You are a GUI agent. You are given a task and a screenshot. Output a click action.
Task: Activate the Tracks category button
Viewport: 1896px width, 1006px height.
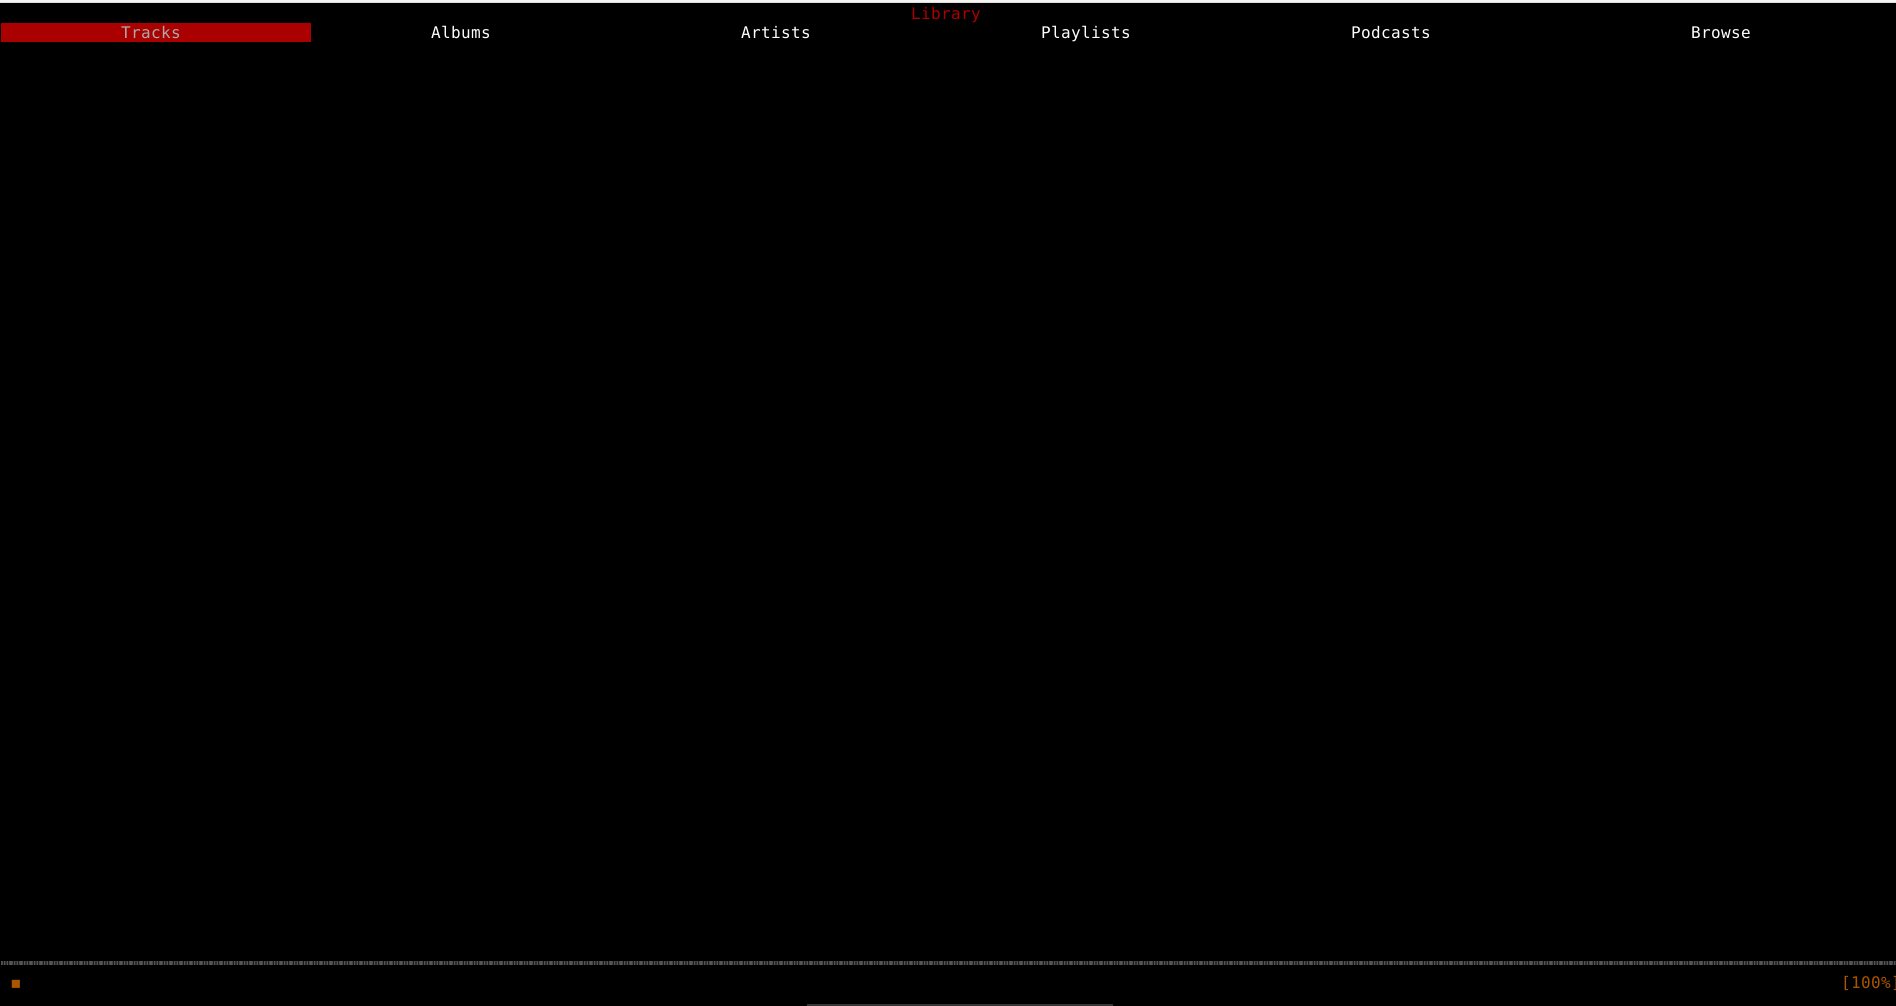[x=151, y=32]
